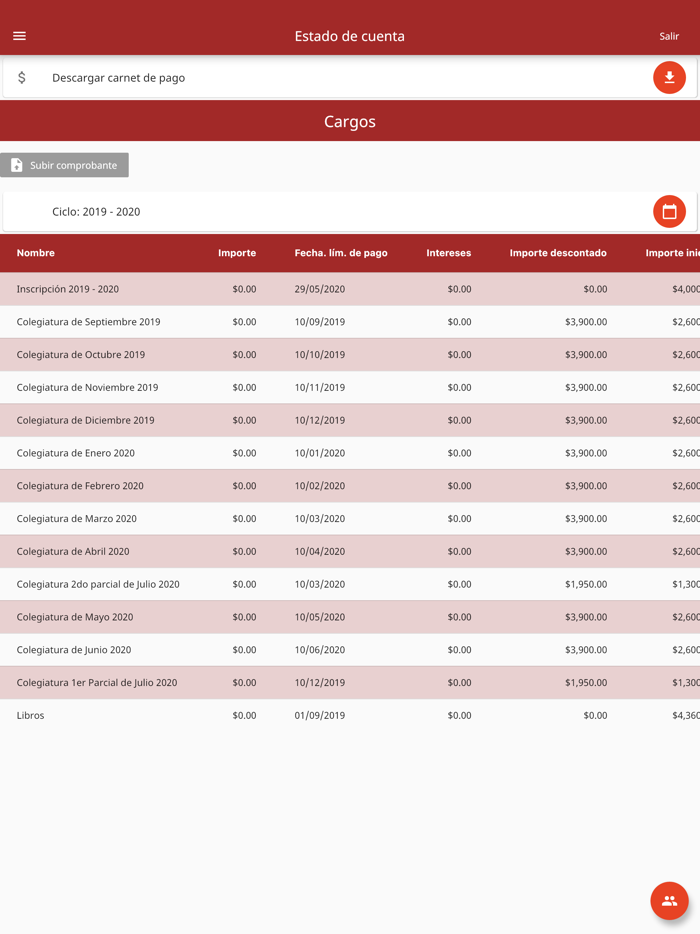This screenshot has width=700, height=934.
Task: Select Colegiatura de Abril 2020
Action: click(x=350, y=551)
